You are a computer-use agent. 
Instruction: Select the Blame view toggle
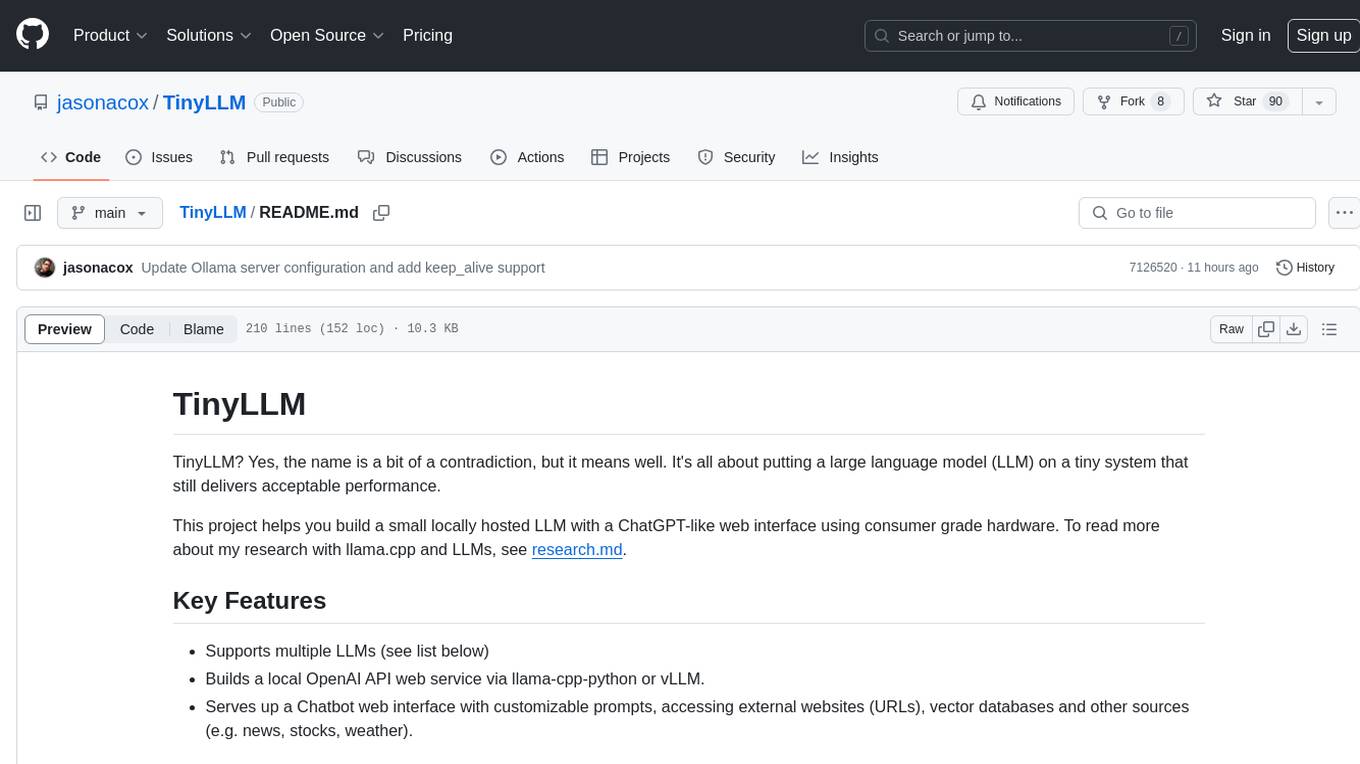[203, 329]
